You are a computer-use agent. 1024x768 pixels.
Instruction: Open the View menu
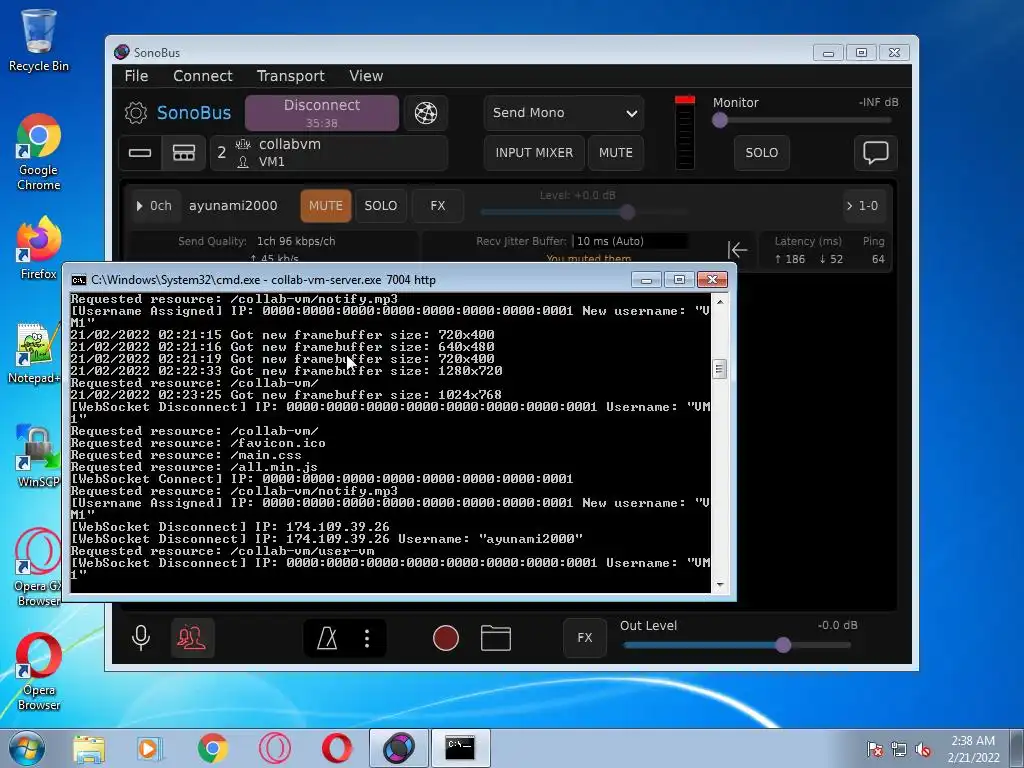366,76
